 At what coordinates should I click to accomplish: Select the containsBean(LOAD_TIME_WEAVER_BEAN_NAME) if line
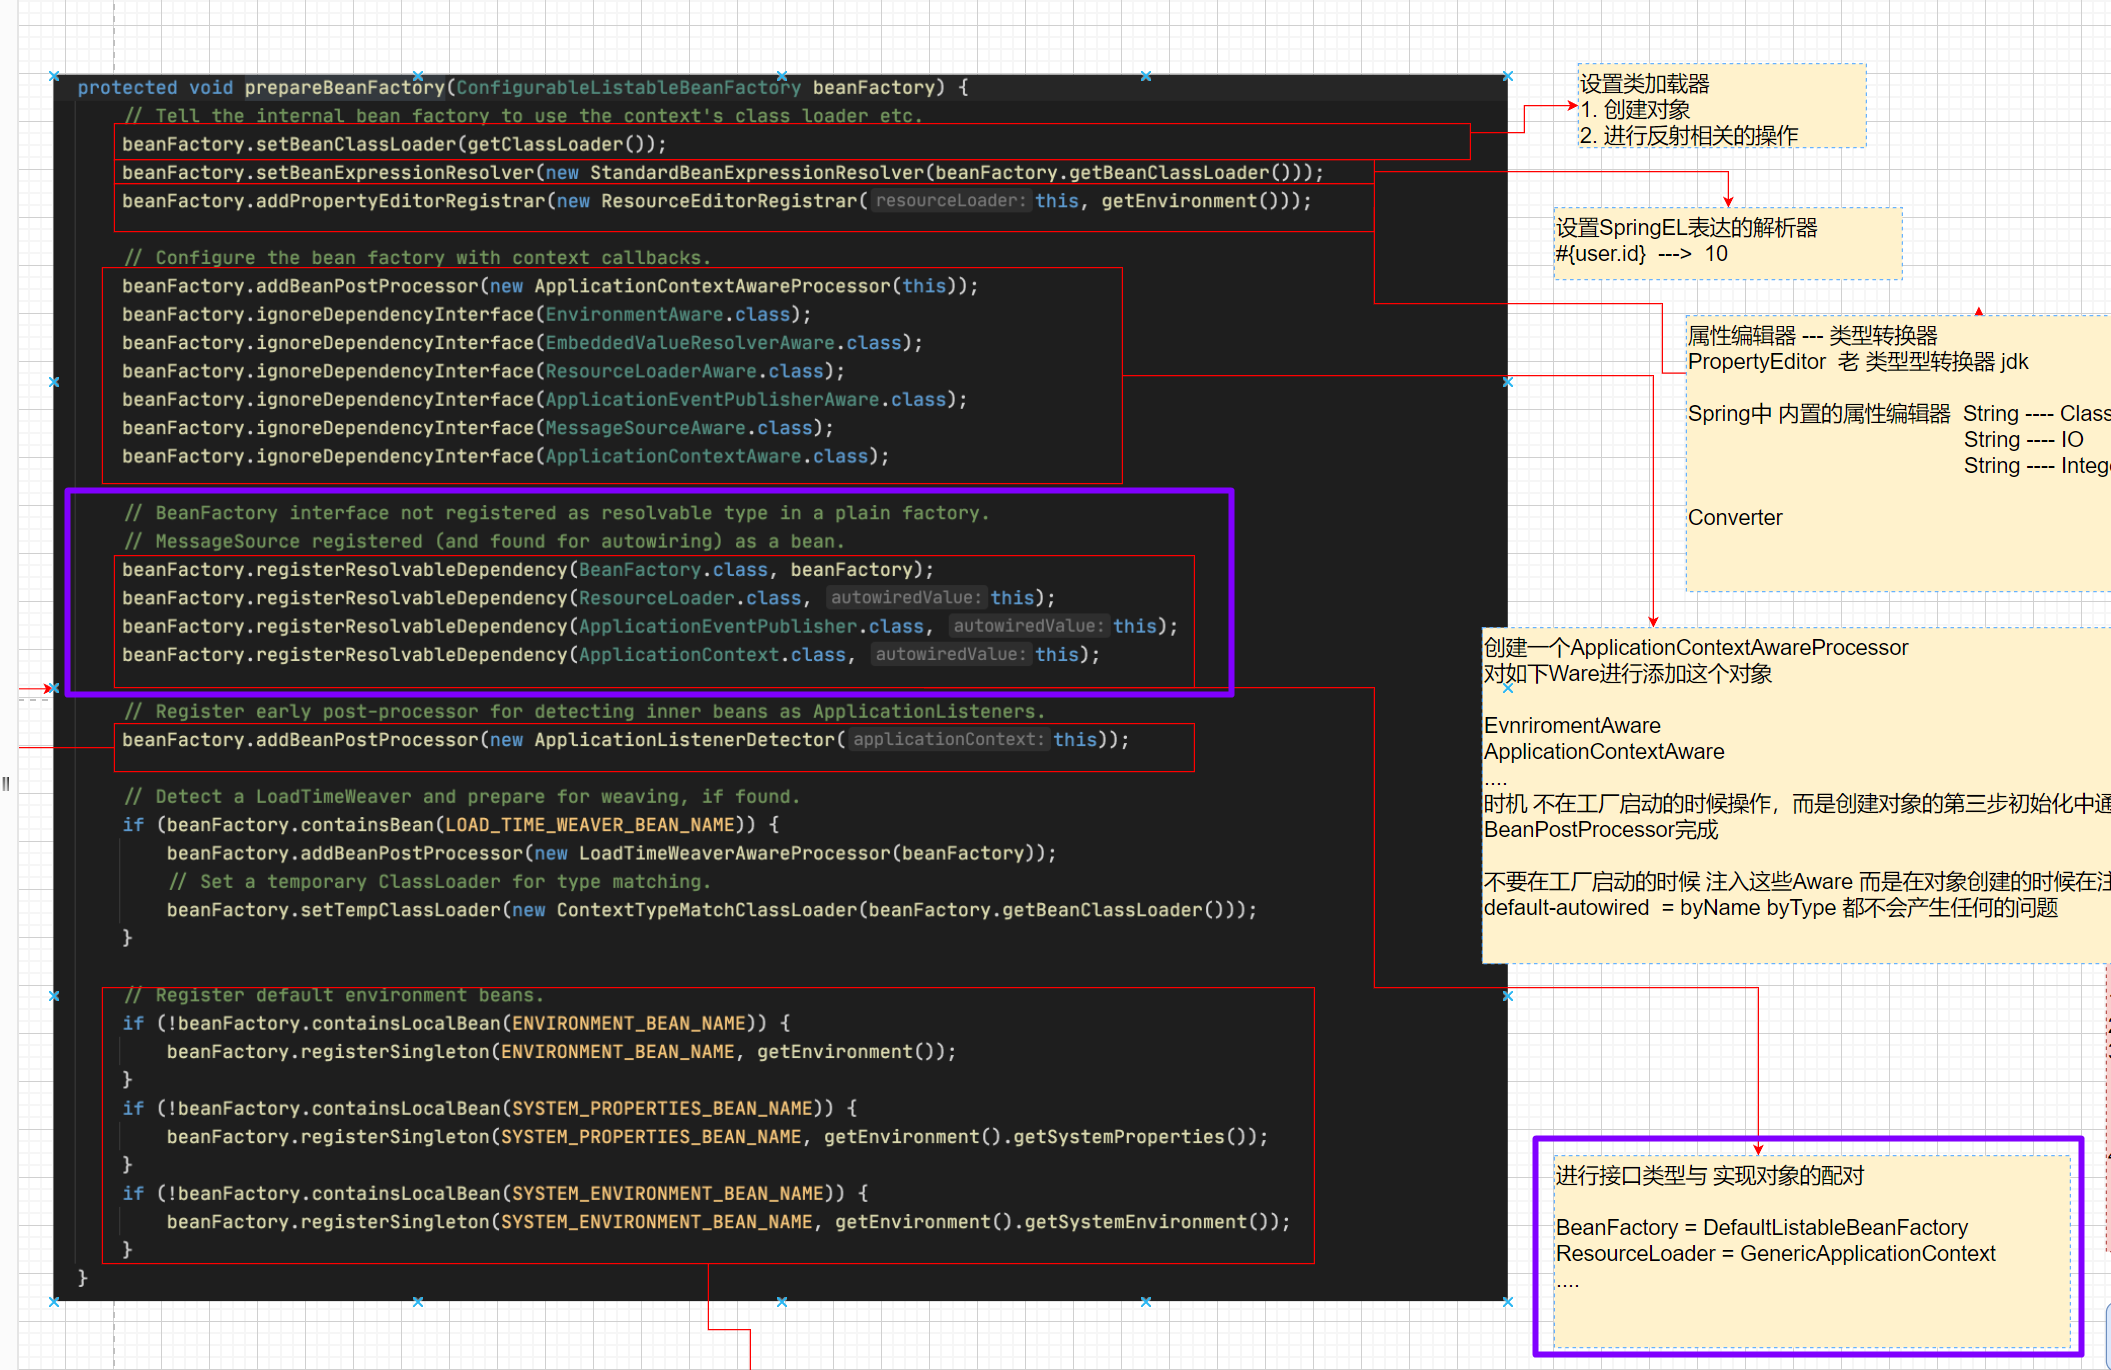point(451,825)
